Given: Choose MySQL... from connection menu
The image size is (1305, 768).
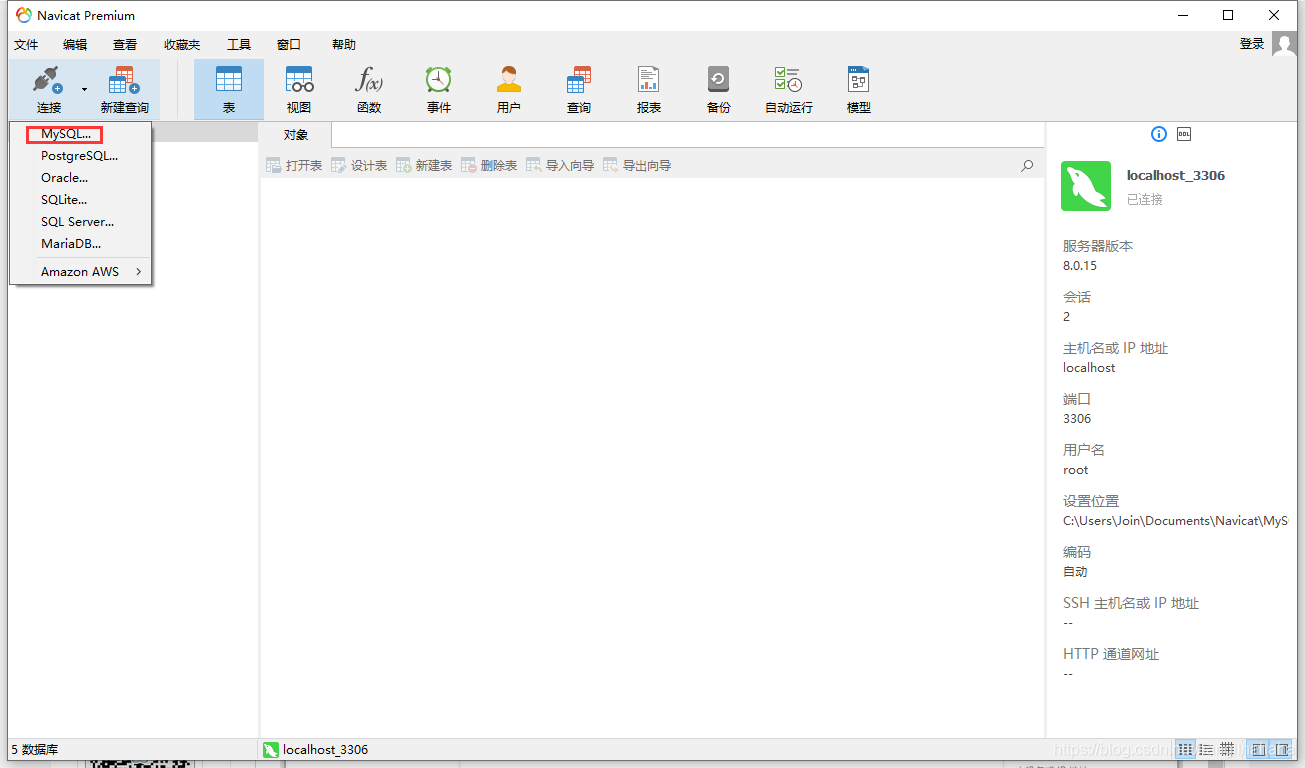Looking at the screenshot, I should pos(80,134).
